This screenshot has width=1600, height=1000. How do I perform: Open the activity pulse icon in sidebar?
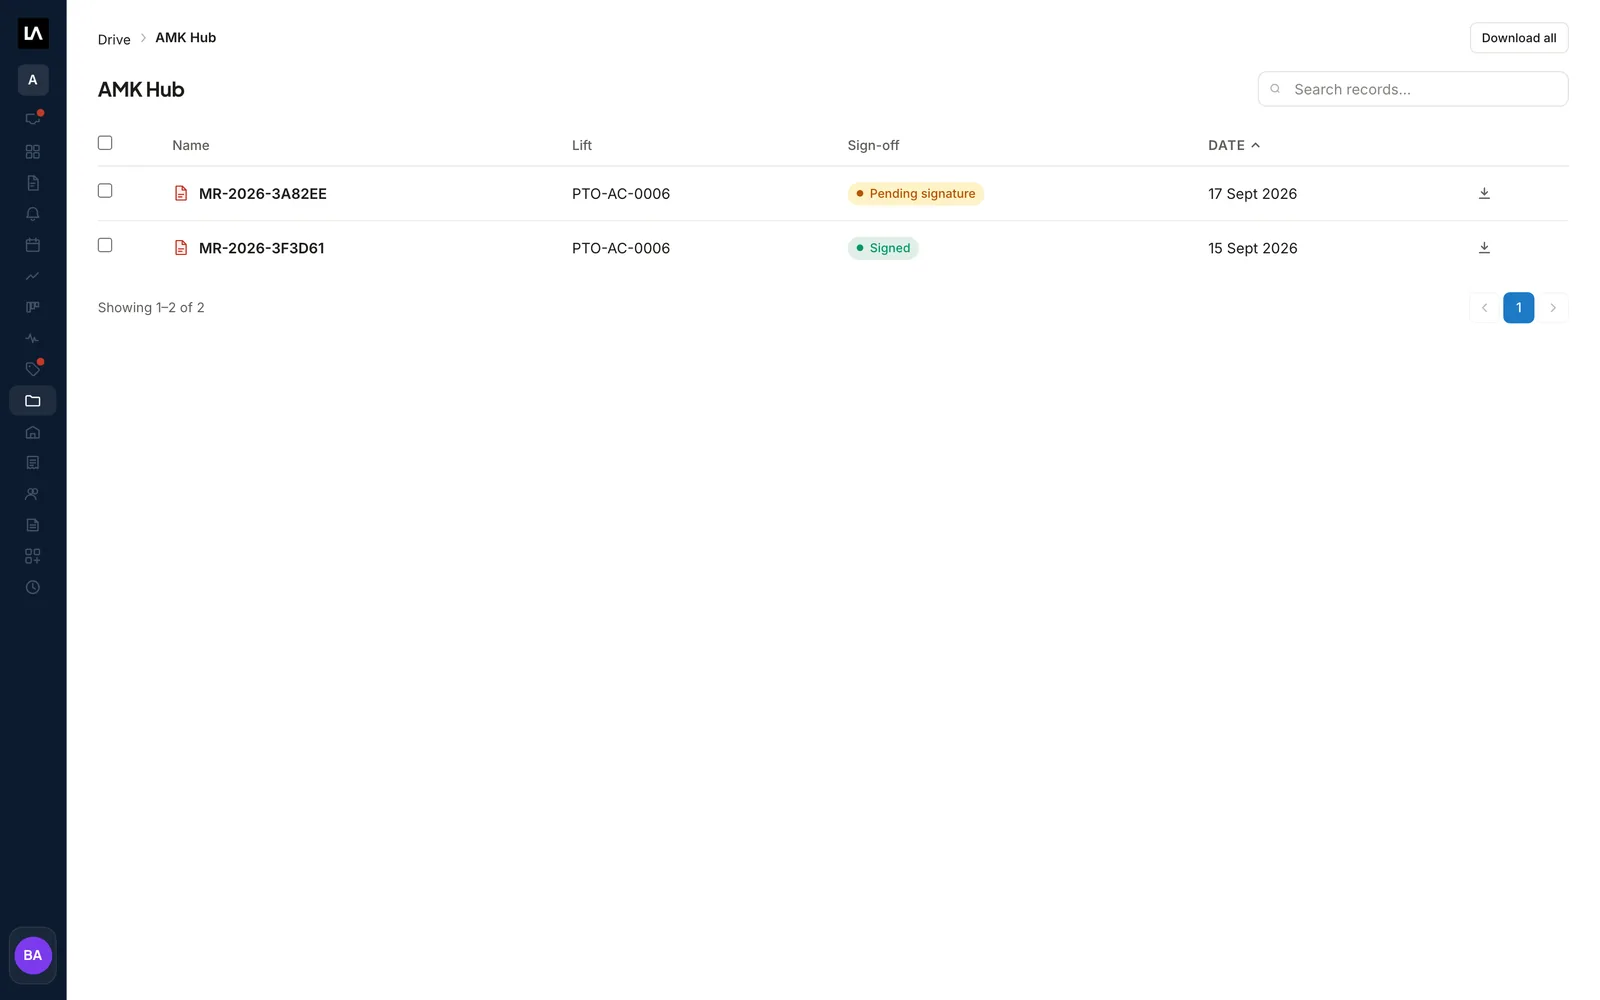pyautogui.click(x=33, y=338)
